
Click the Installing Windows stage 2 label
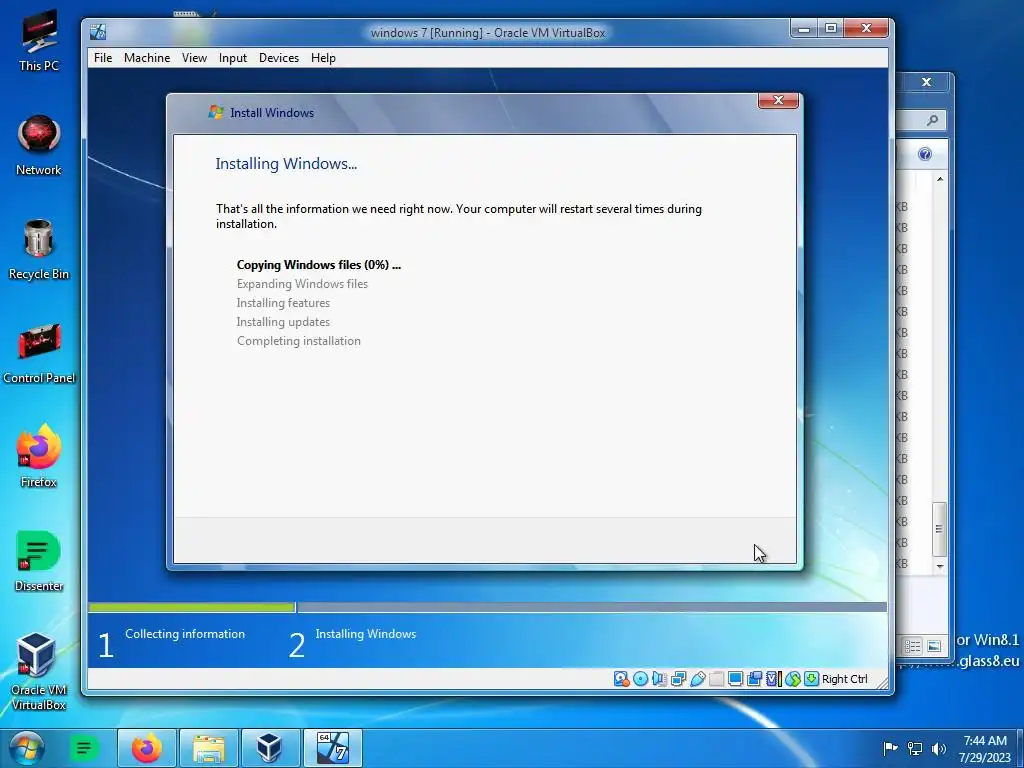click(x=366, y=634)
